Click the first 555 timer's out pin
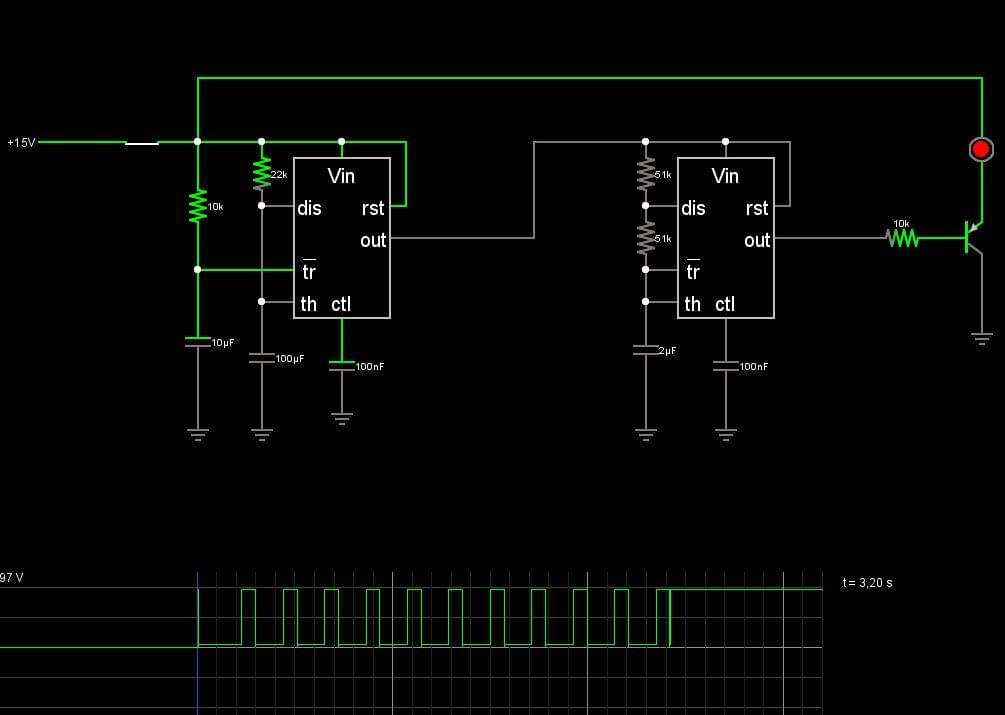The width and height of the screenshot is (1005, 715). point(373,240)
